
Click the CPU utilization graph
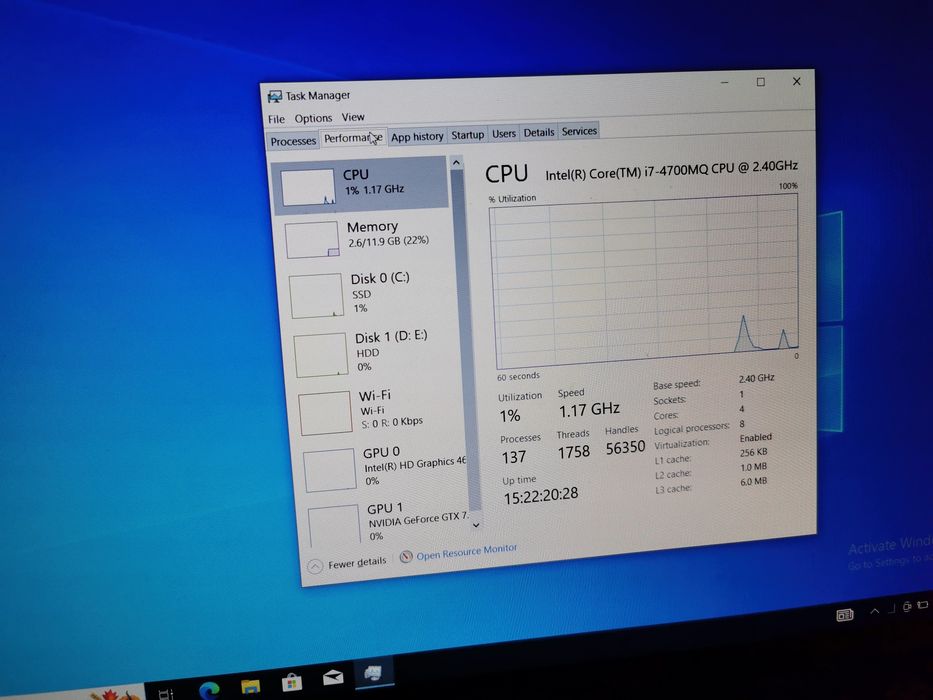644,280
